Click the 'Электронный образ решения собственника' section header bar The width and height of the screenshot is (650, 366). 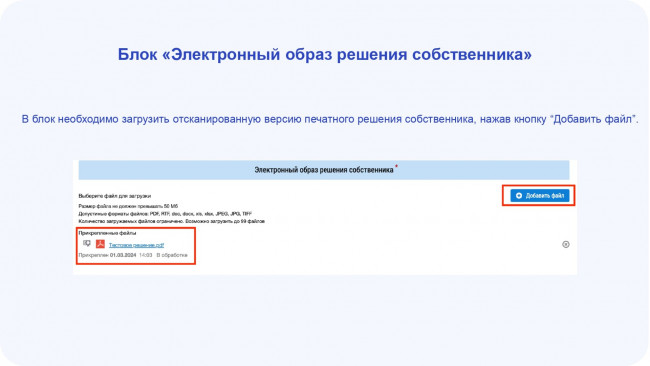[324, 170]
